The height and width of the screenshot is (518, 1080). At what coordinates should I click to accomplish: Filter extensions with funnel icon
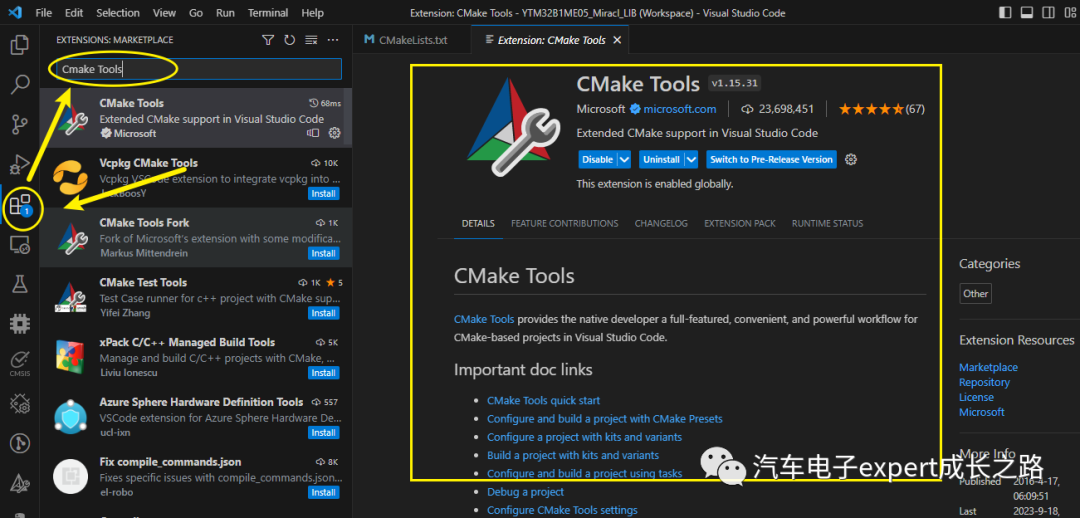[x=268, y=40]
